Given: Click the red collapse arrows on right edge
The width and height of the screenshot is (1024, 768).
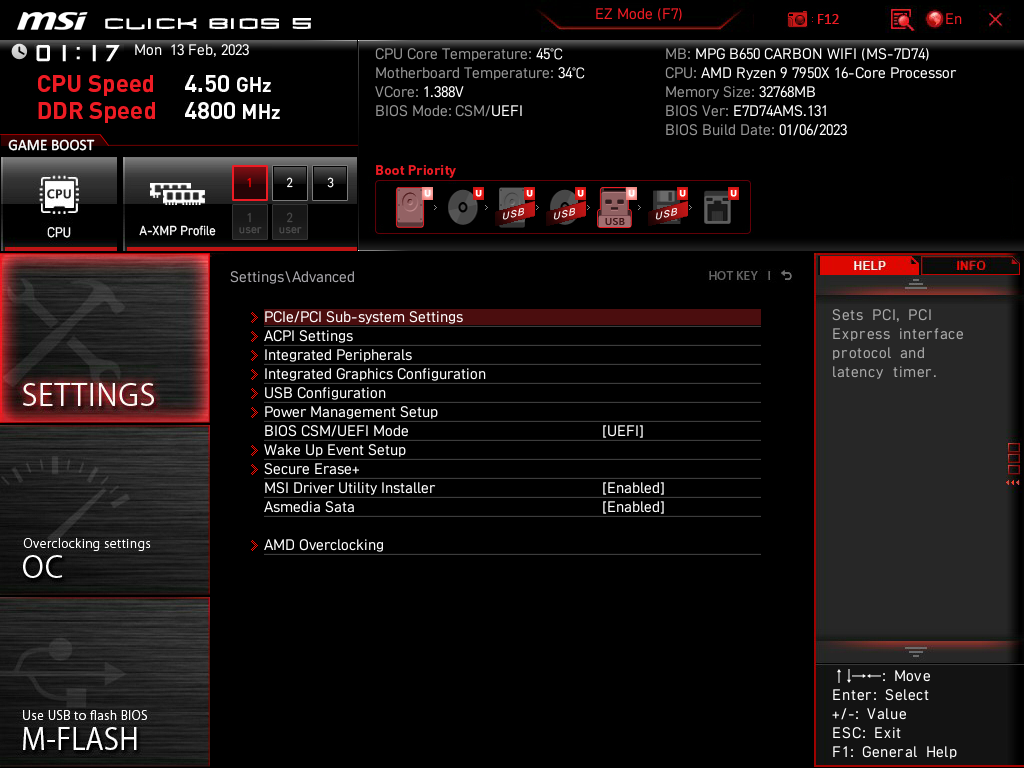Looking at the screenshot, I should point(1012,483).
